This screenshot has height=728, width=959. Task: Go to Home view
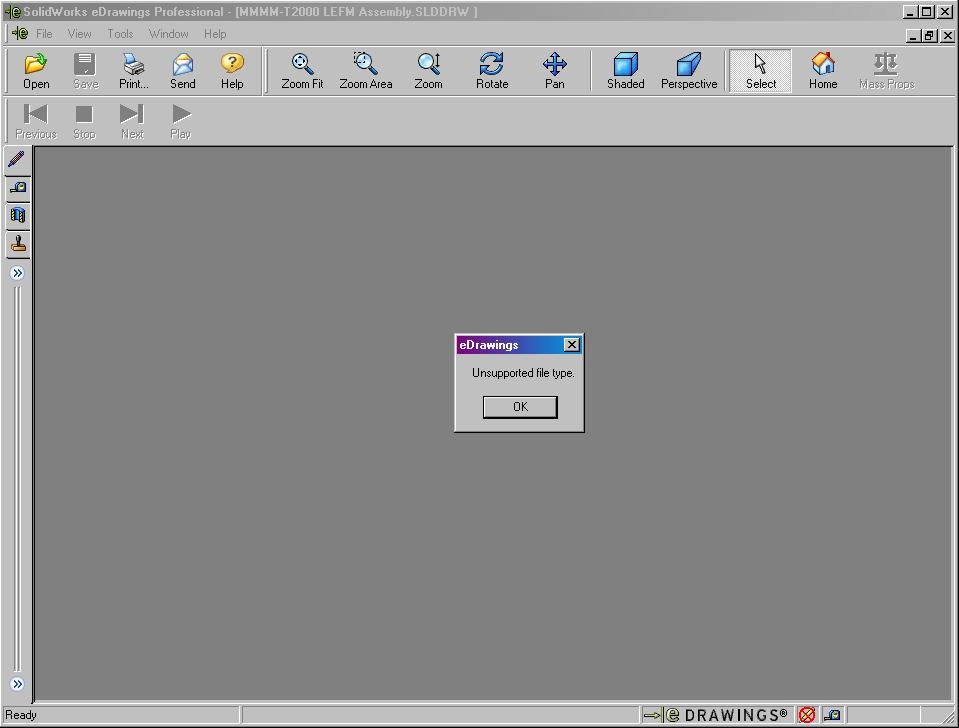tap(823, 71)
